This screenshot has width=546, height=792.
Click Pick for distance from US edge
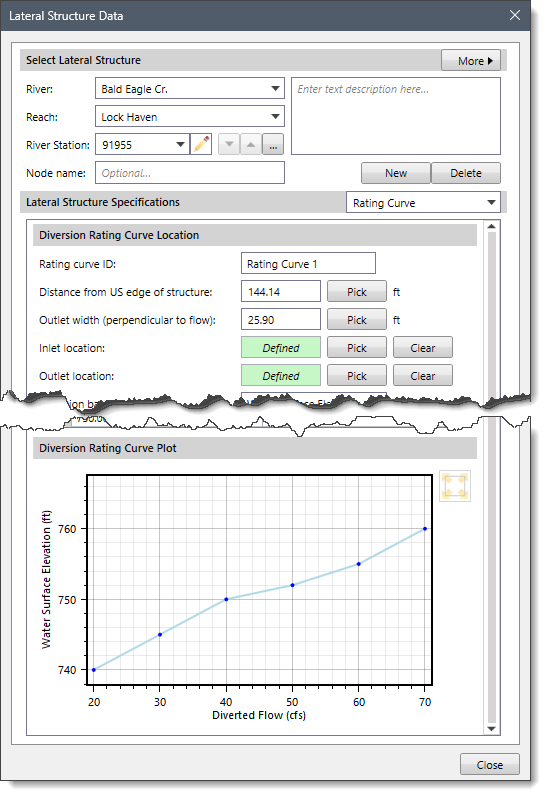point(357,292)
